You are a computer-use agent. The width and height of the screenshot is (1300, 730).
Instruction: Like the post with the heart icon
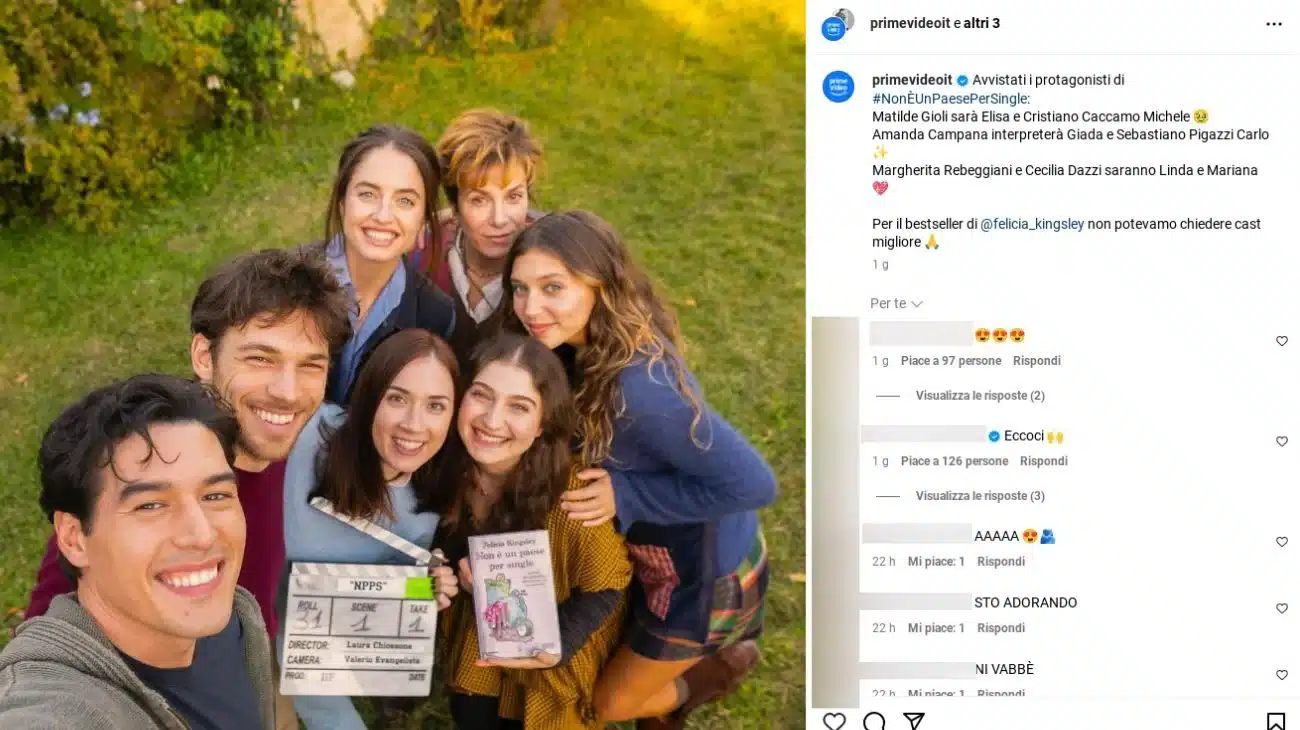pos(834,720)
